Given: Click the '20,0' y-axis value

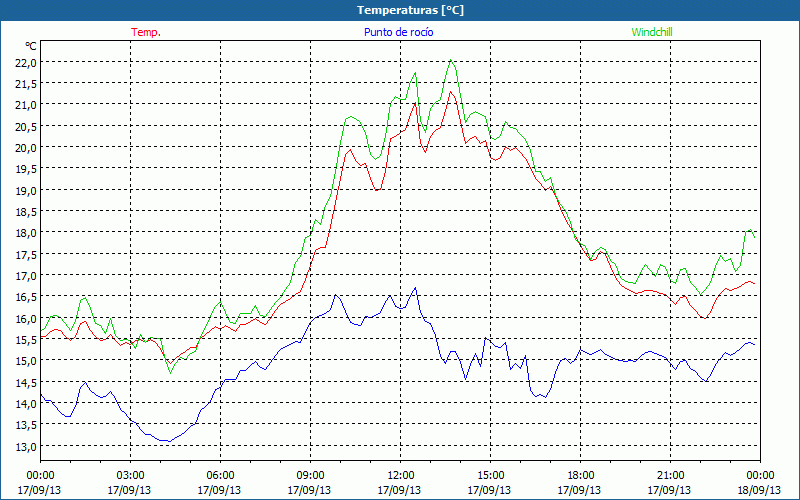Looking at the screenshot, I should 26,147.
